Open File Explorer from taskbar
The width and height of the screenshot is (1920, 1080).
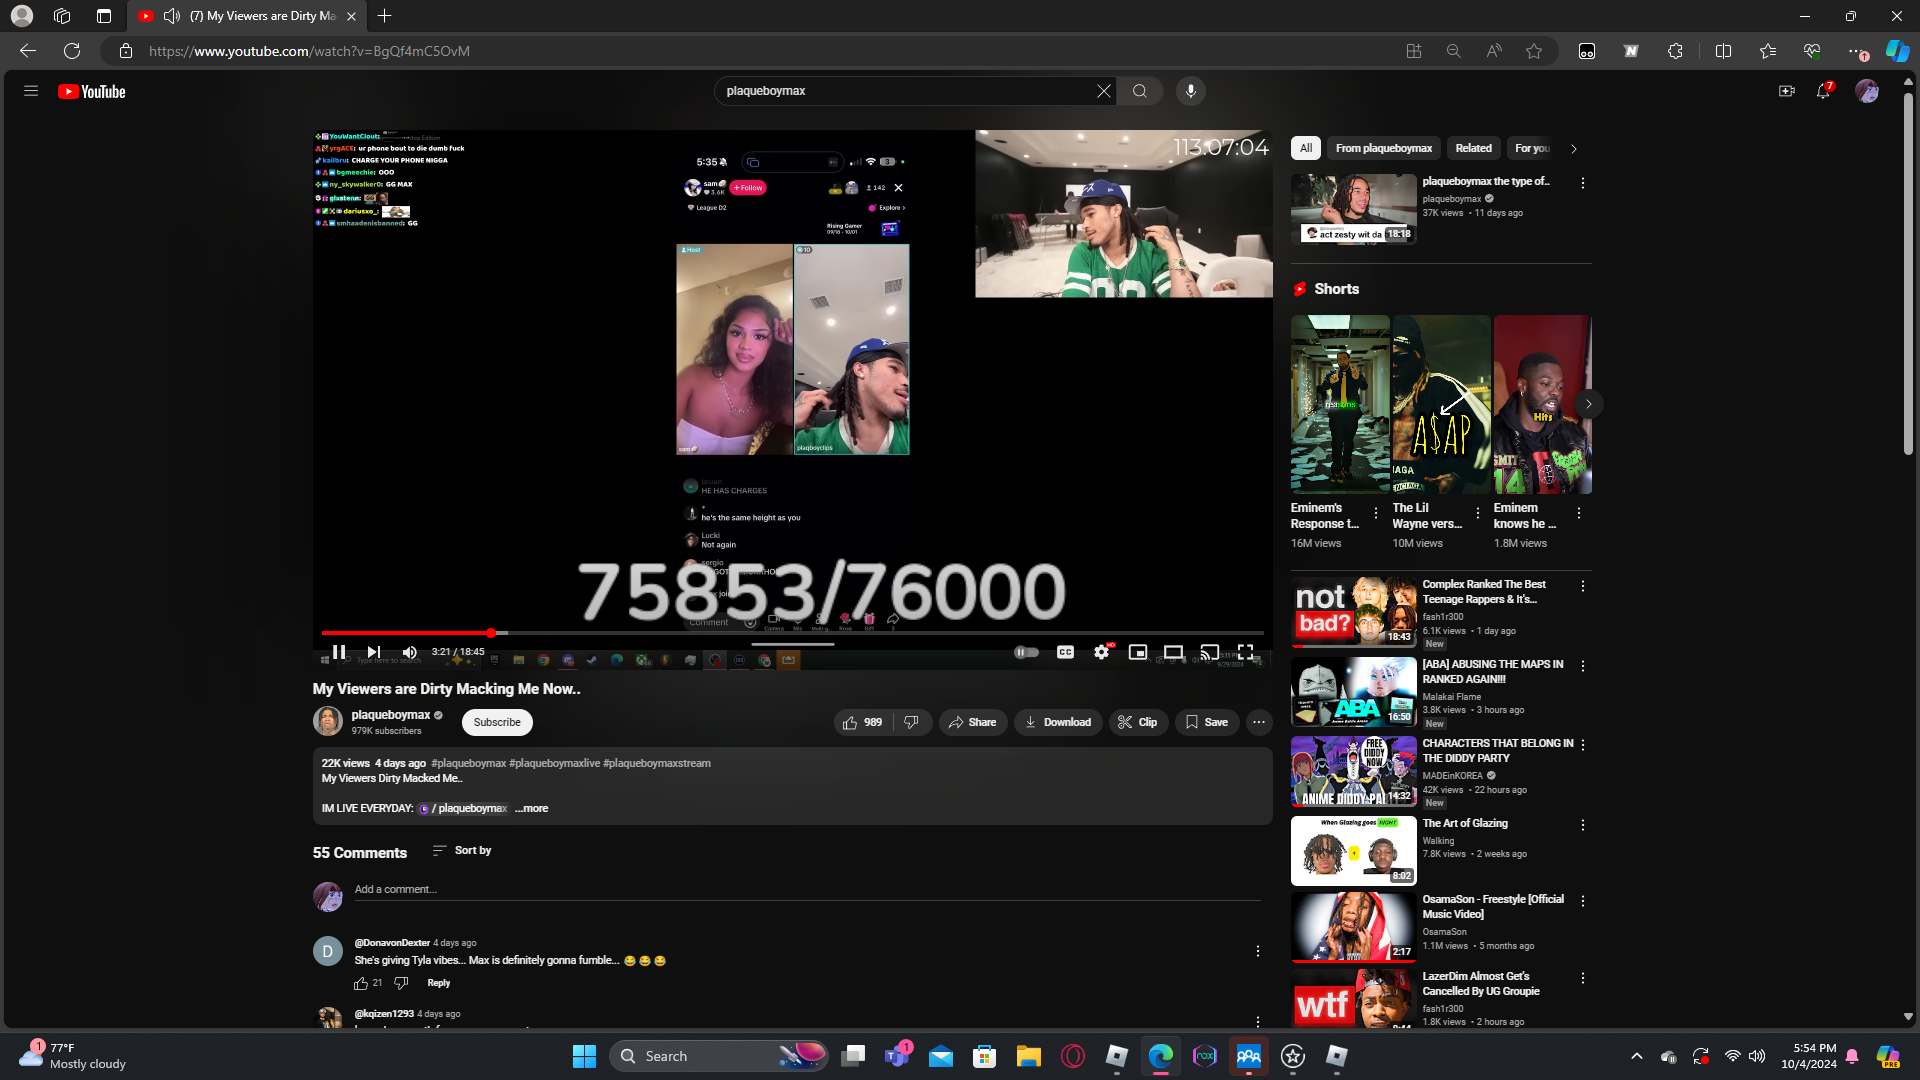(x=1028, y=1056)
